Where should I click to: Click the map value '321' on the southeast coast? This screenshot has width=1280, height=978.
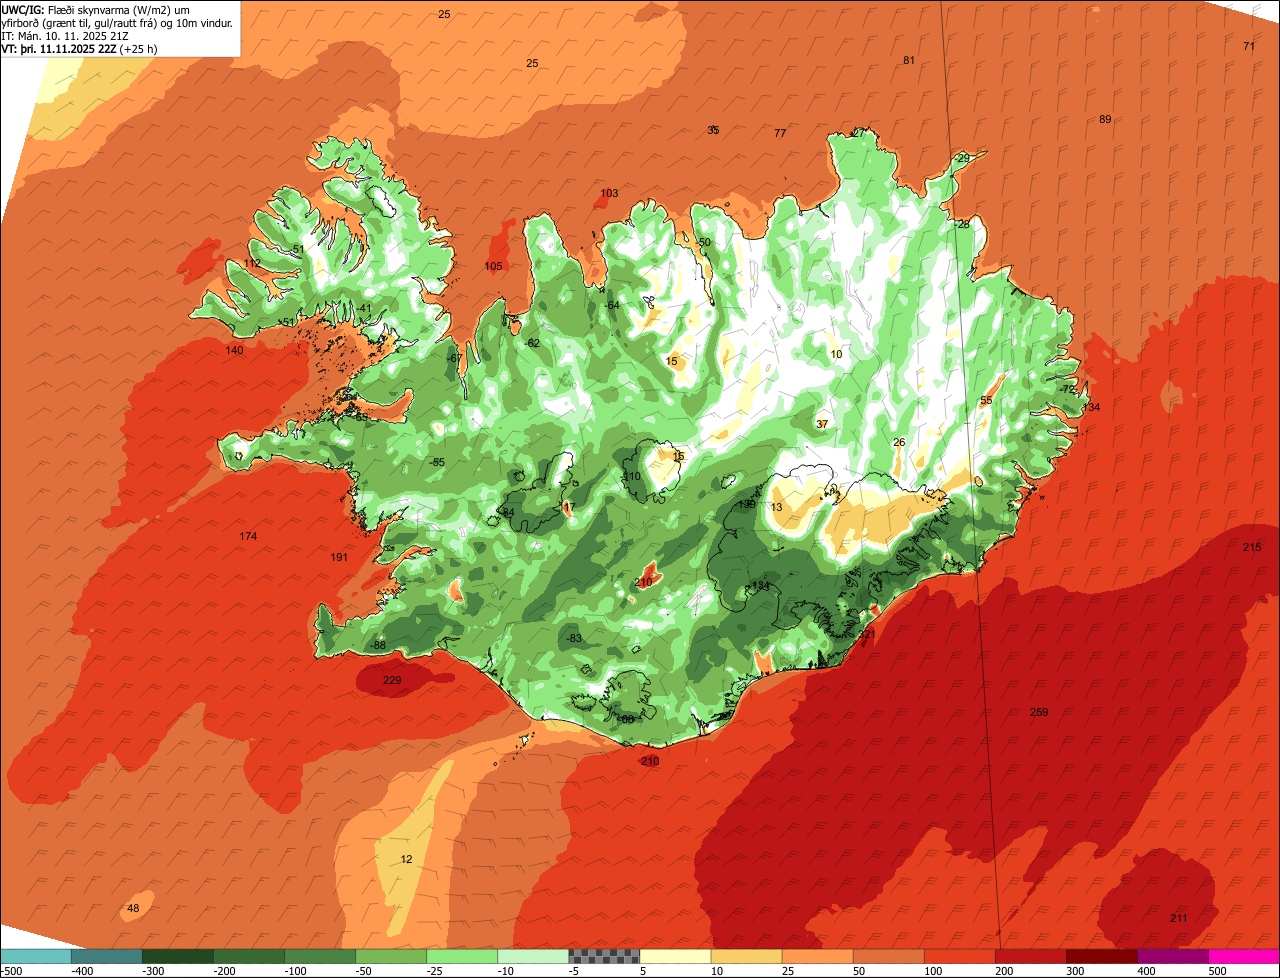pos(867,634)
